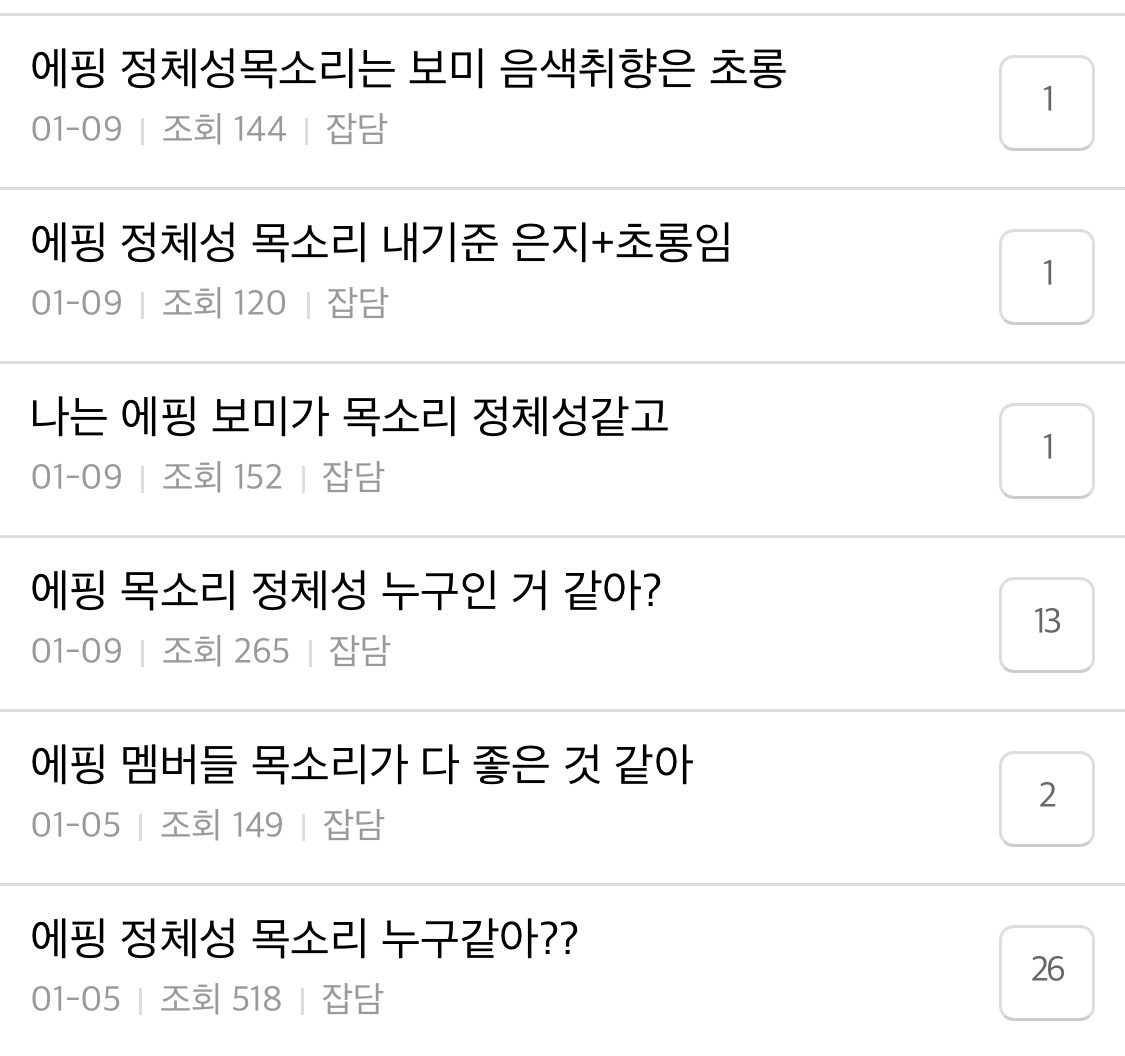This screenshot has height=1056, width=1125.
Task: Click comment count 1 on 은지+초롱임 post
Action: 1046,276
